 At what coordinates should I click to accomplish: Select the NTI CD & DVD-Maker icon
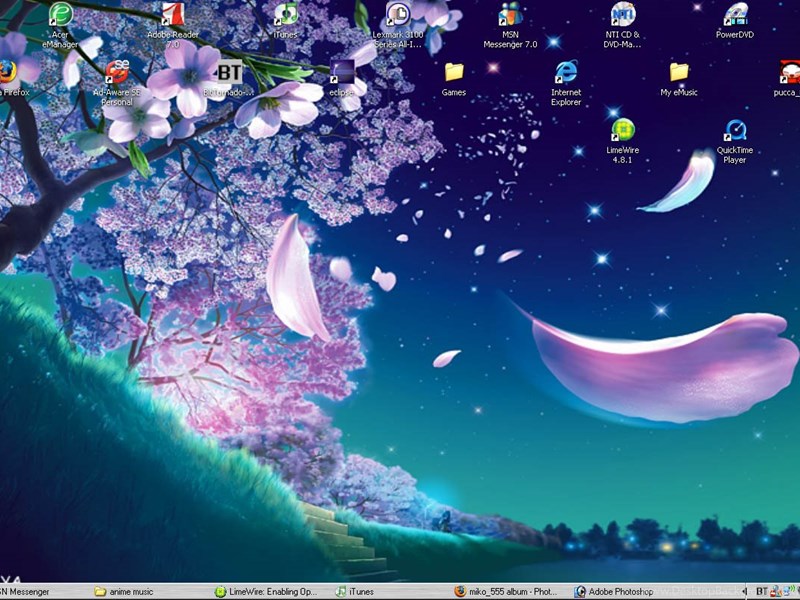click(x=622, y=16)
